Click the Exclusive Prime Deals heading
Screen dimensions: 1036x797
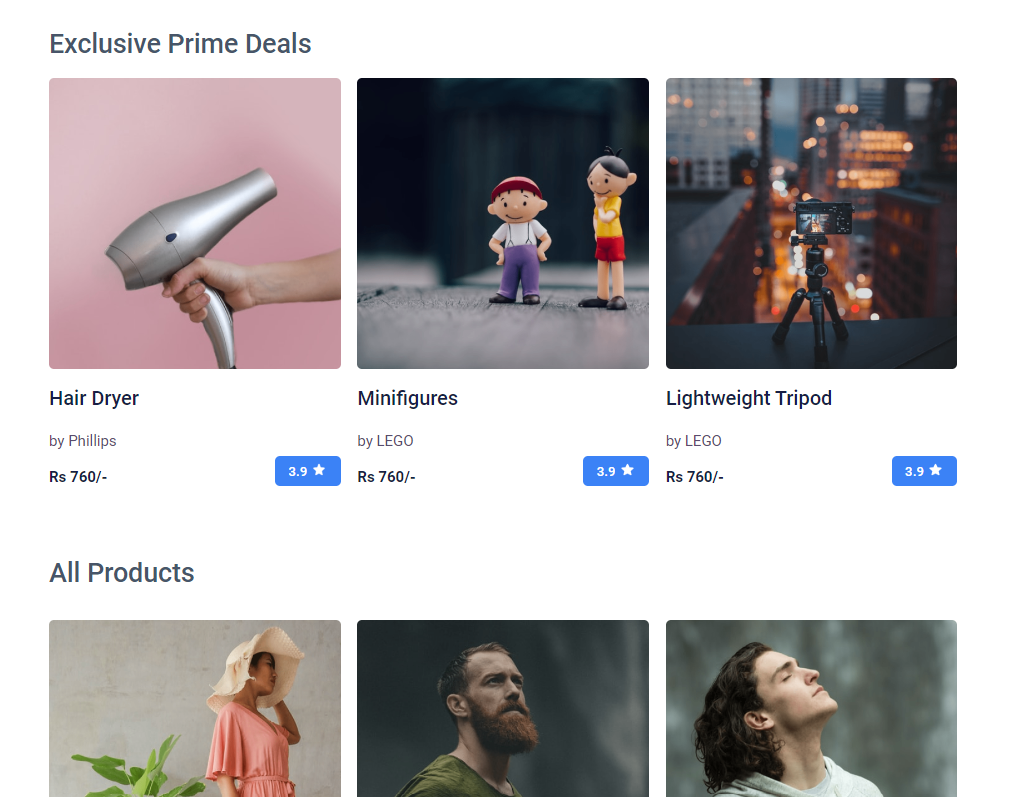pyautogui.click(x=180, y=44)
